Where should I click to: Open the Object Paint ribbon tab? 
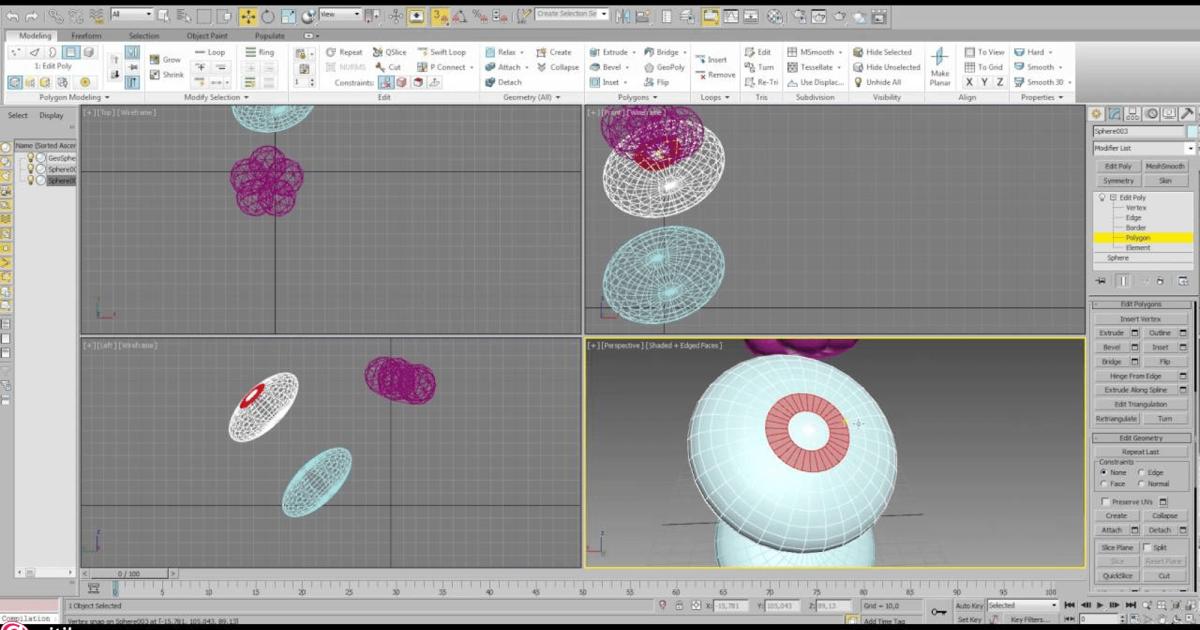tap(205, 36)
